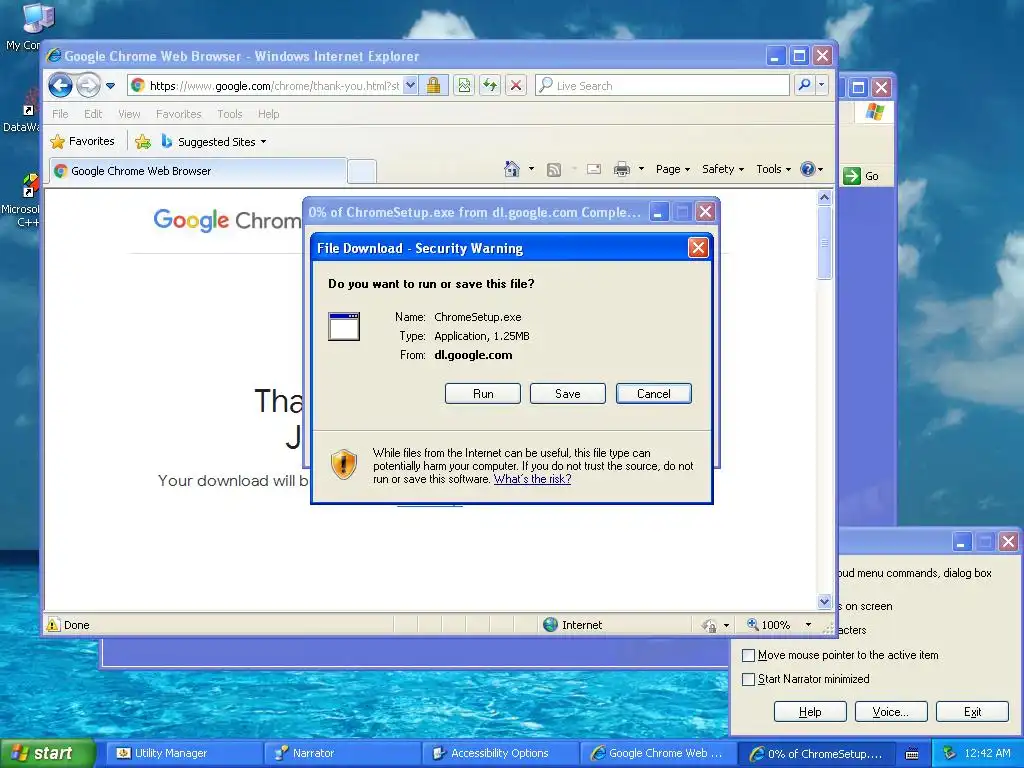Click the Read Mail envelope icon
This screenshot has height=768, width=1024.
point(594,169)
